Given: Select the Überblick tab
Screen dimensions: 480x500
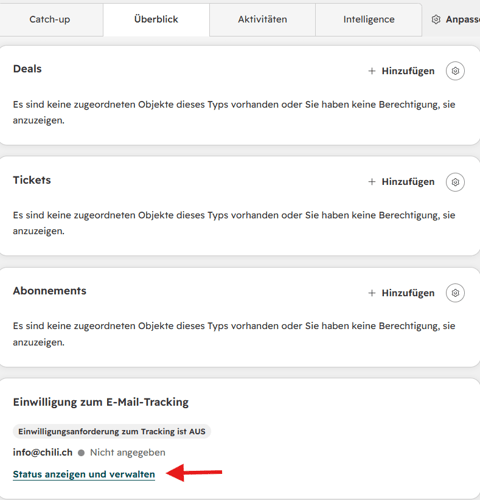Looking at the screenshot, I should (156, 19).
